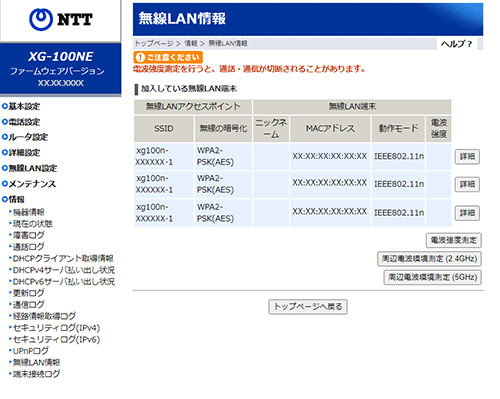Select MACアドレス column header
Viewport: 500px width, 399px height.
(x=330, y=129)
